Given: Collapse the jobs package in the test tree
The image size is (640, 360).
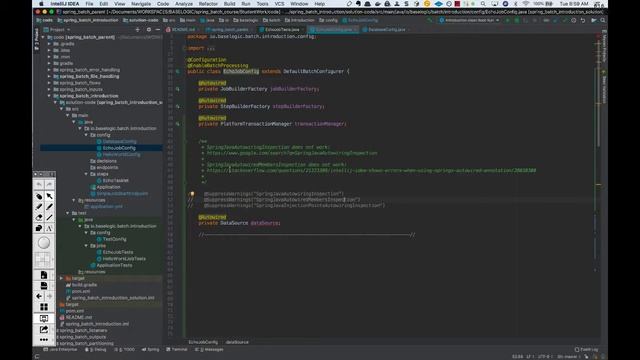Looking at the screenshot, I should point(87,246).
